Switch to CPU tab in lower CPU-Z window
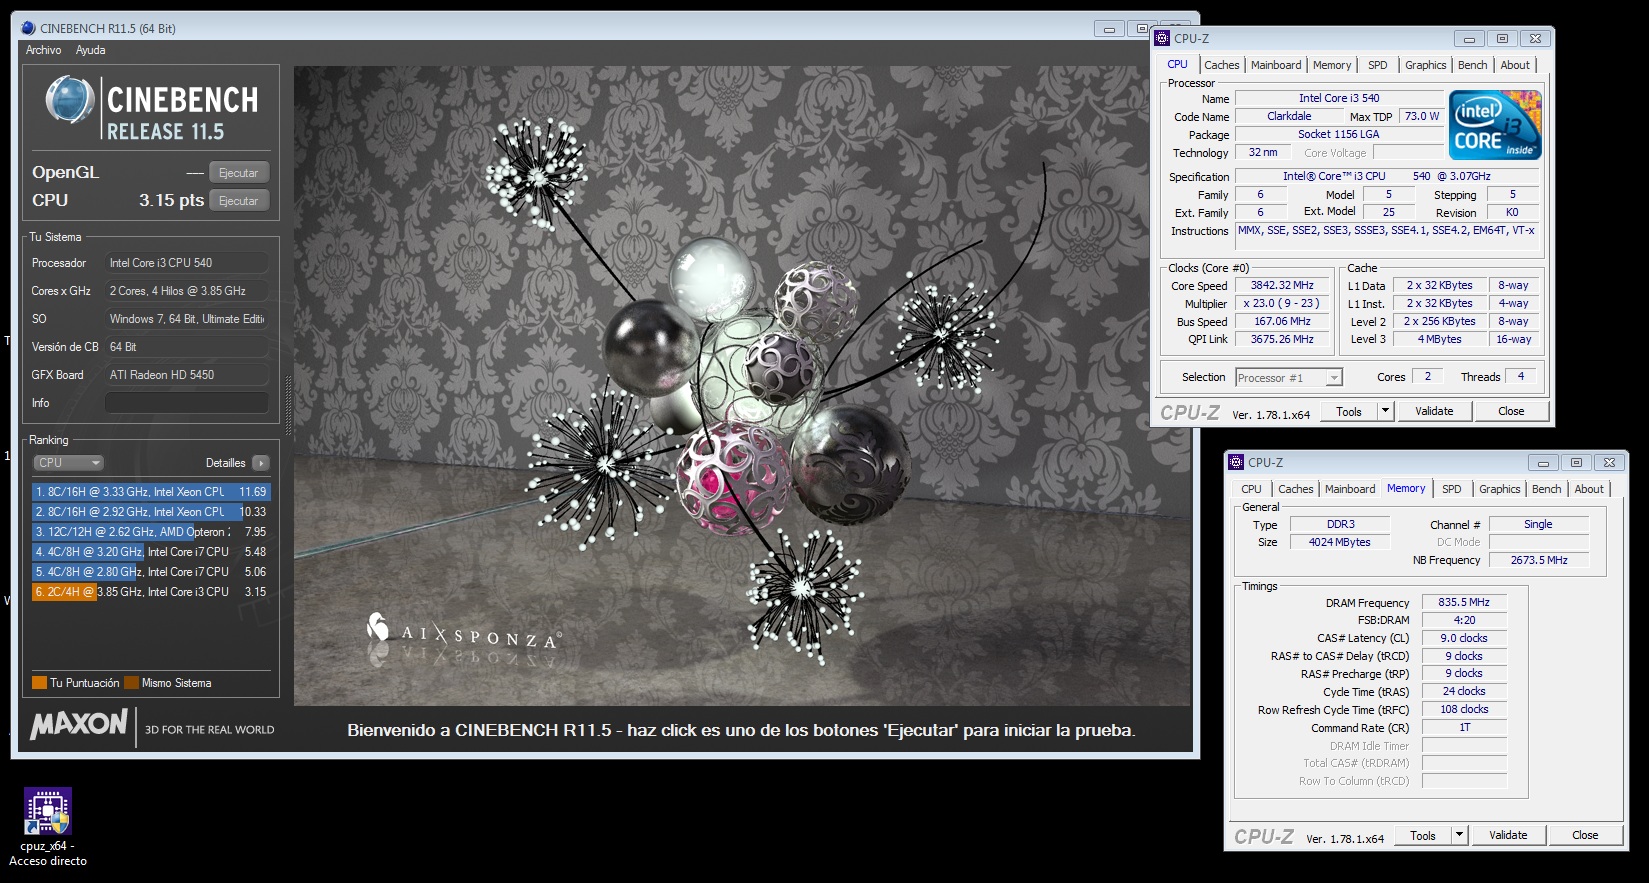Screen dimensions: 1649x883 pos(1251,489)
